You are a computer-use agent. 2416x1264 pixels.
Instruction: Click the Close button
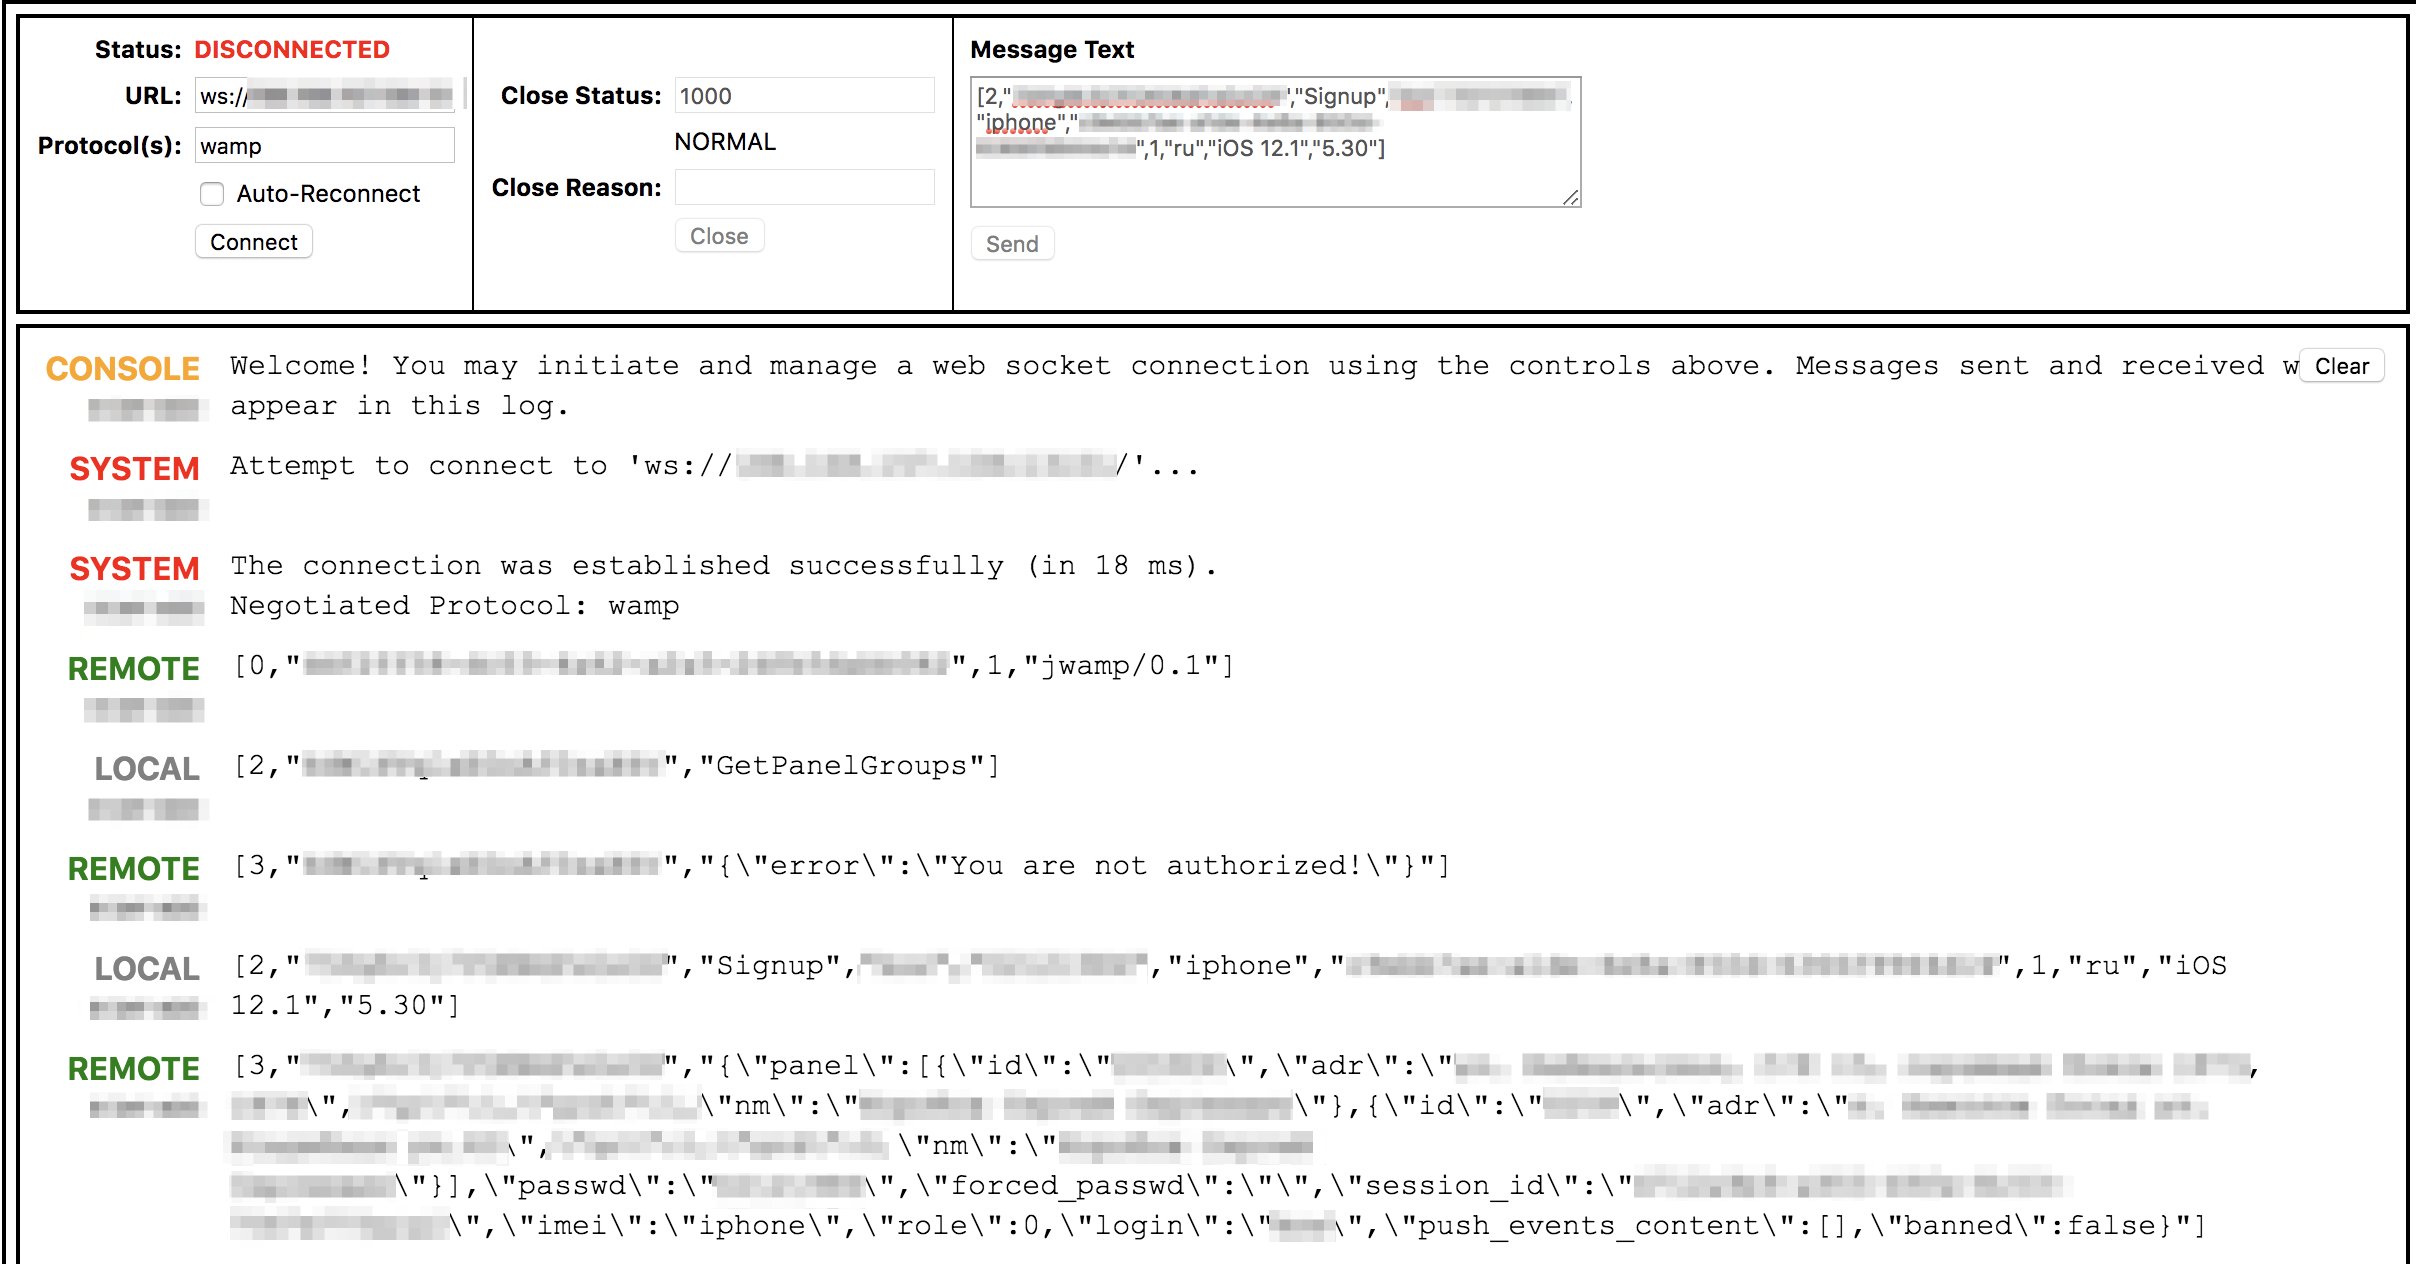point(719,237)
